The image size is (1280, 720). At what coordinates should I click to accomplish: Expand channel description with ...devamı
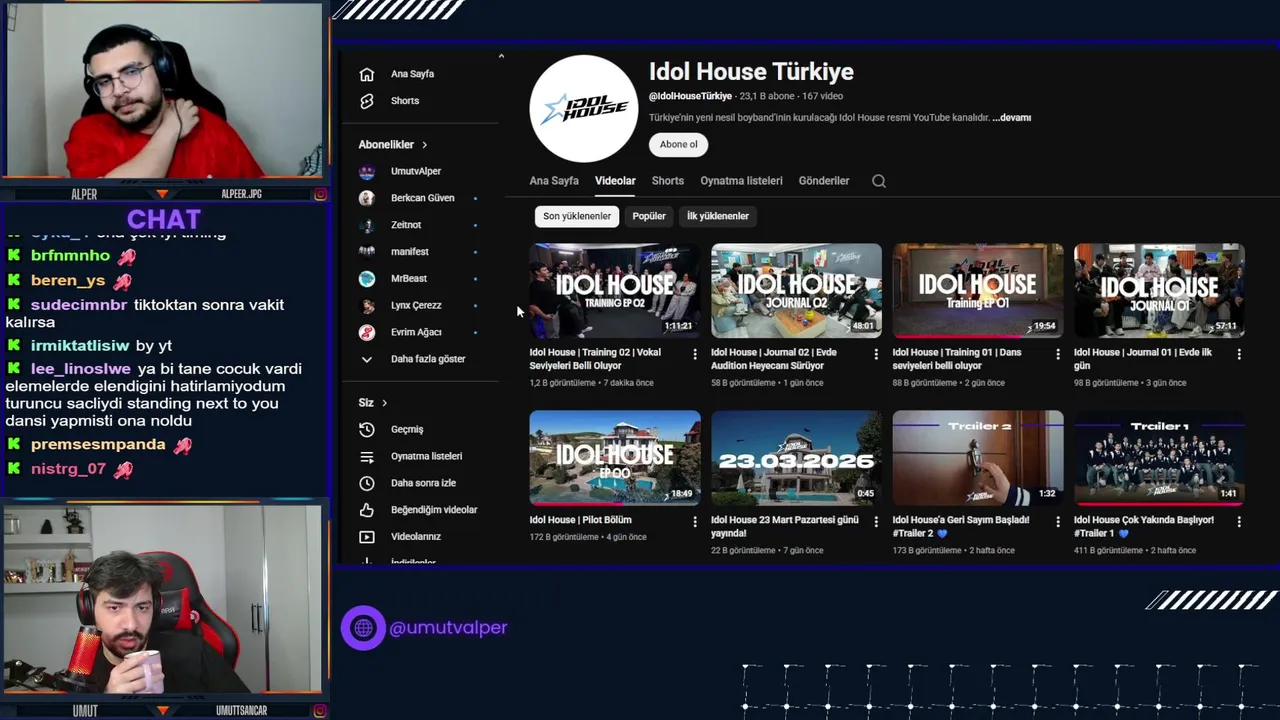(x=1011, y=118)
